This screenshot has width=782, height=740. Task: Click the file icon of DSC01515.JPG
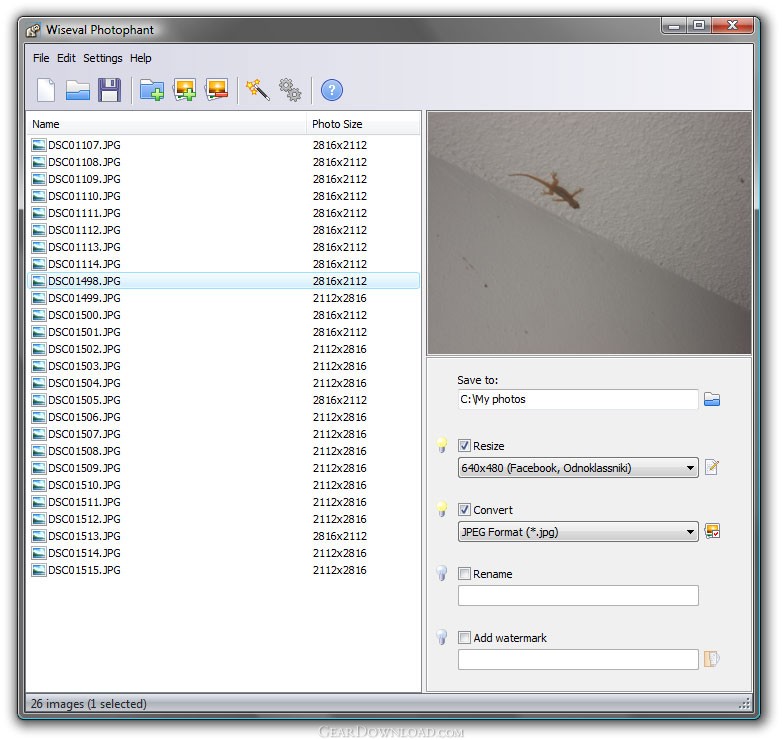[38, 570]
